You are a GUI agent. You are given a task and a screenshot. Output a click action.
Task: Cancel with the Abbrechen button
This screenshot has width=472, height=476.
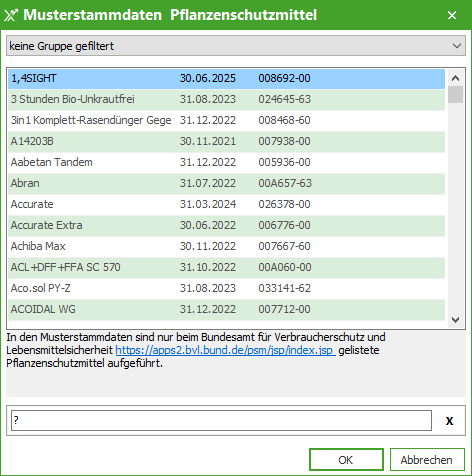pyautogui.click(x=427, y=460)
